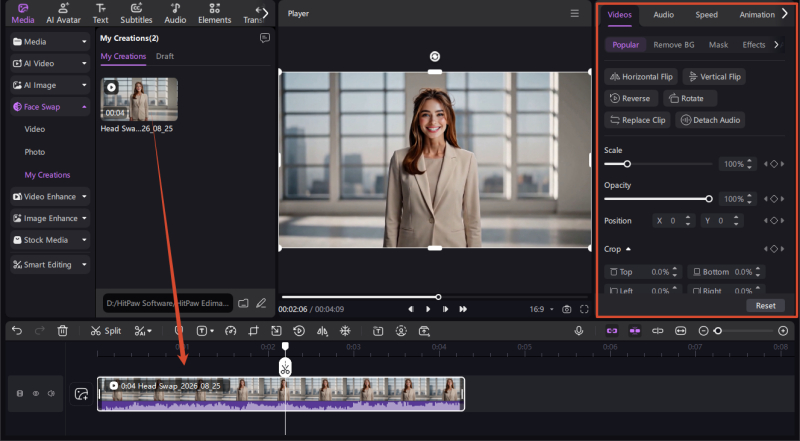Click the Head Swap thumbnail in My Creations
Image resolution: width=800 pixels, height=441 pixels.
pos(139,99)
